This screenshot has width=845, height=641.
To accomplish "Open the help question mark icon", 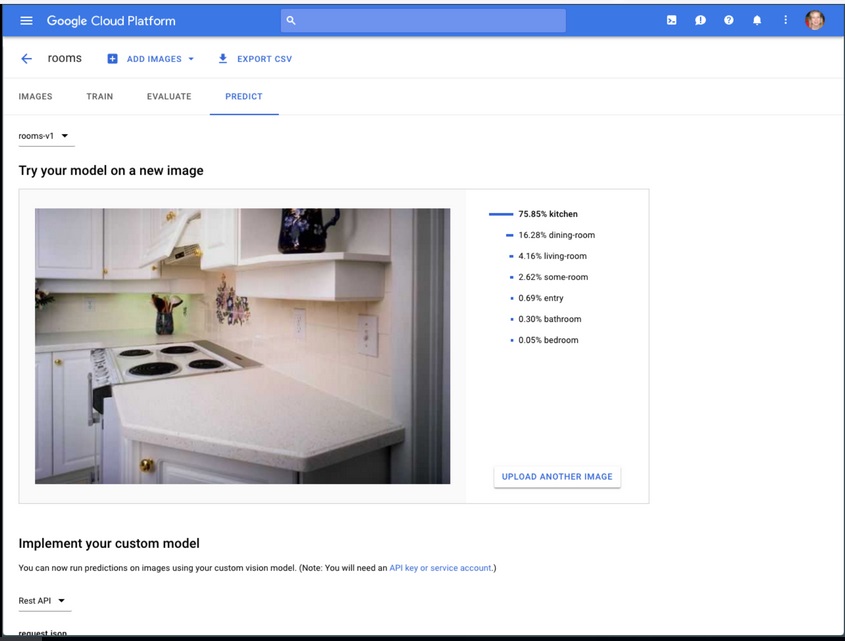I will click(729, 20).
